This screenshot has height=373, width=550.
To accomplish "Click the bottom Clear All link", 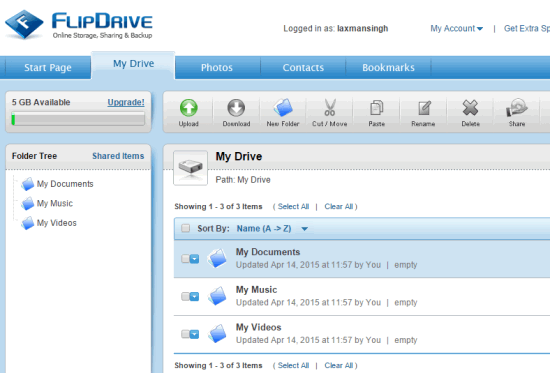I will pos(338,365).
